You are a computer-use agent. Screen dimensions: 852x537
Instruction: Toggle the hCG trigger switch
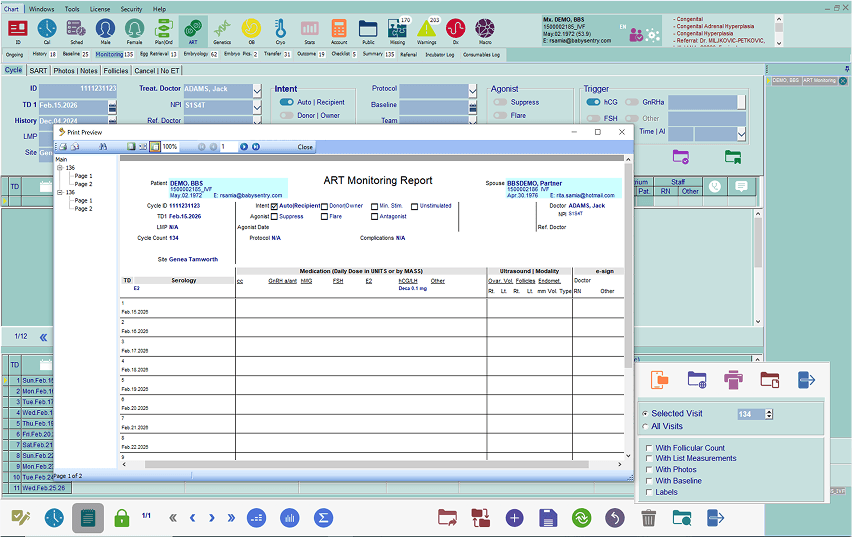coord(593,102)
